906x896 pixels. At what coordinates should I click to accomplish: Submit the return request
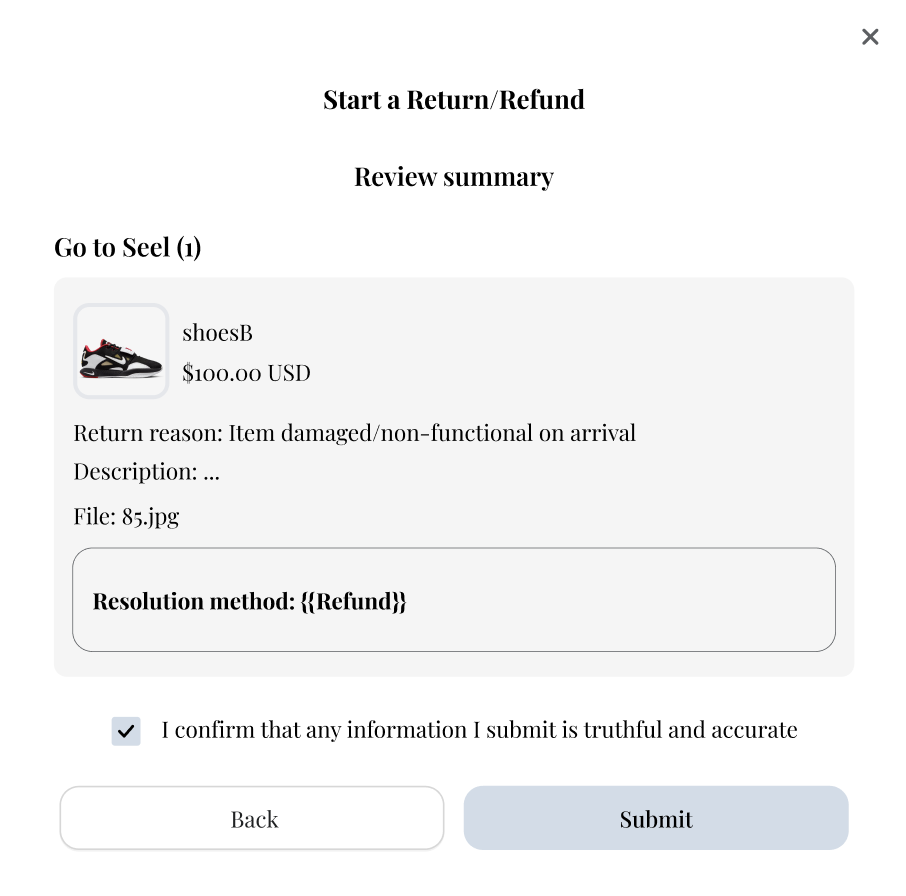(655, 818)
